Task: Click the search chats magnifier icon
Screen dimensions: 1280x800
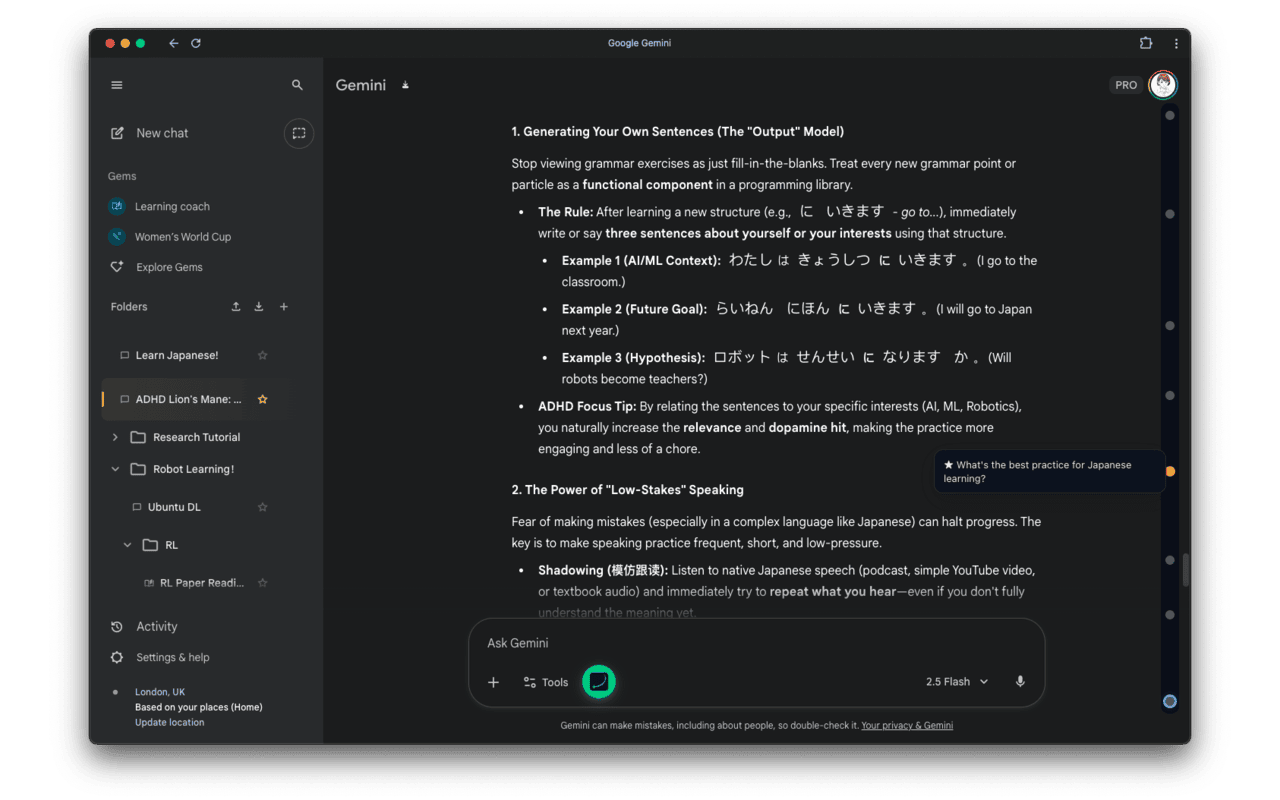Action: (x=297, y=85)
